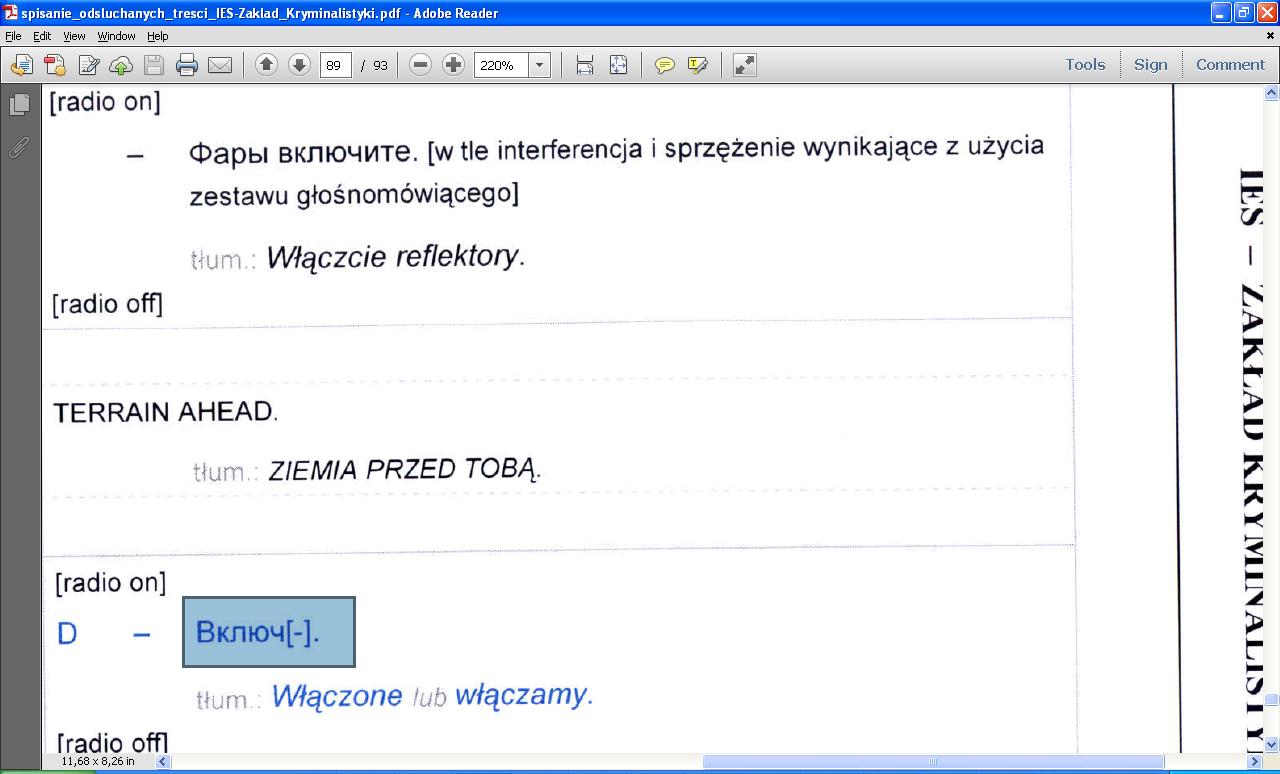Screen dimensions: 1280x774
Task: Go to next page with down arrow
Action: click(299, 65)
